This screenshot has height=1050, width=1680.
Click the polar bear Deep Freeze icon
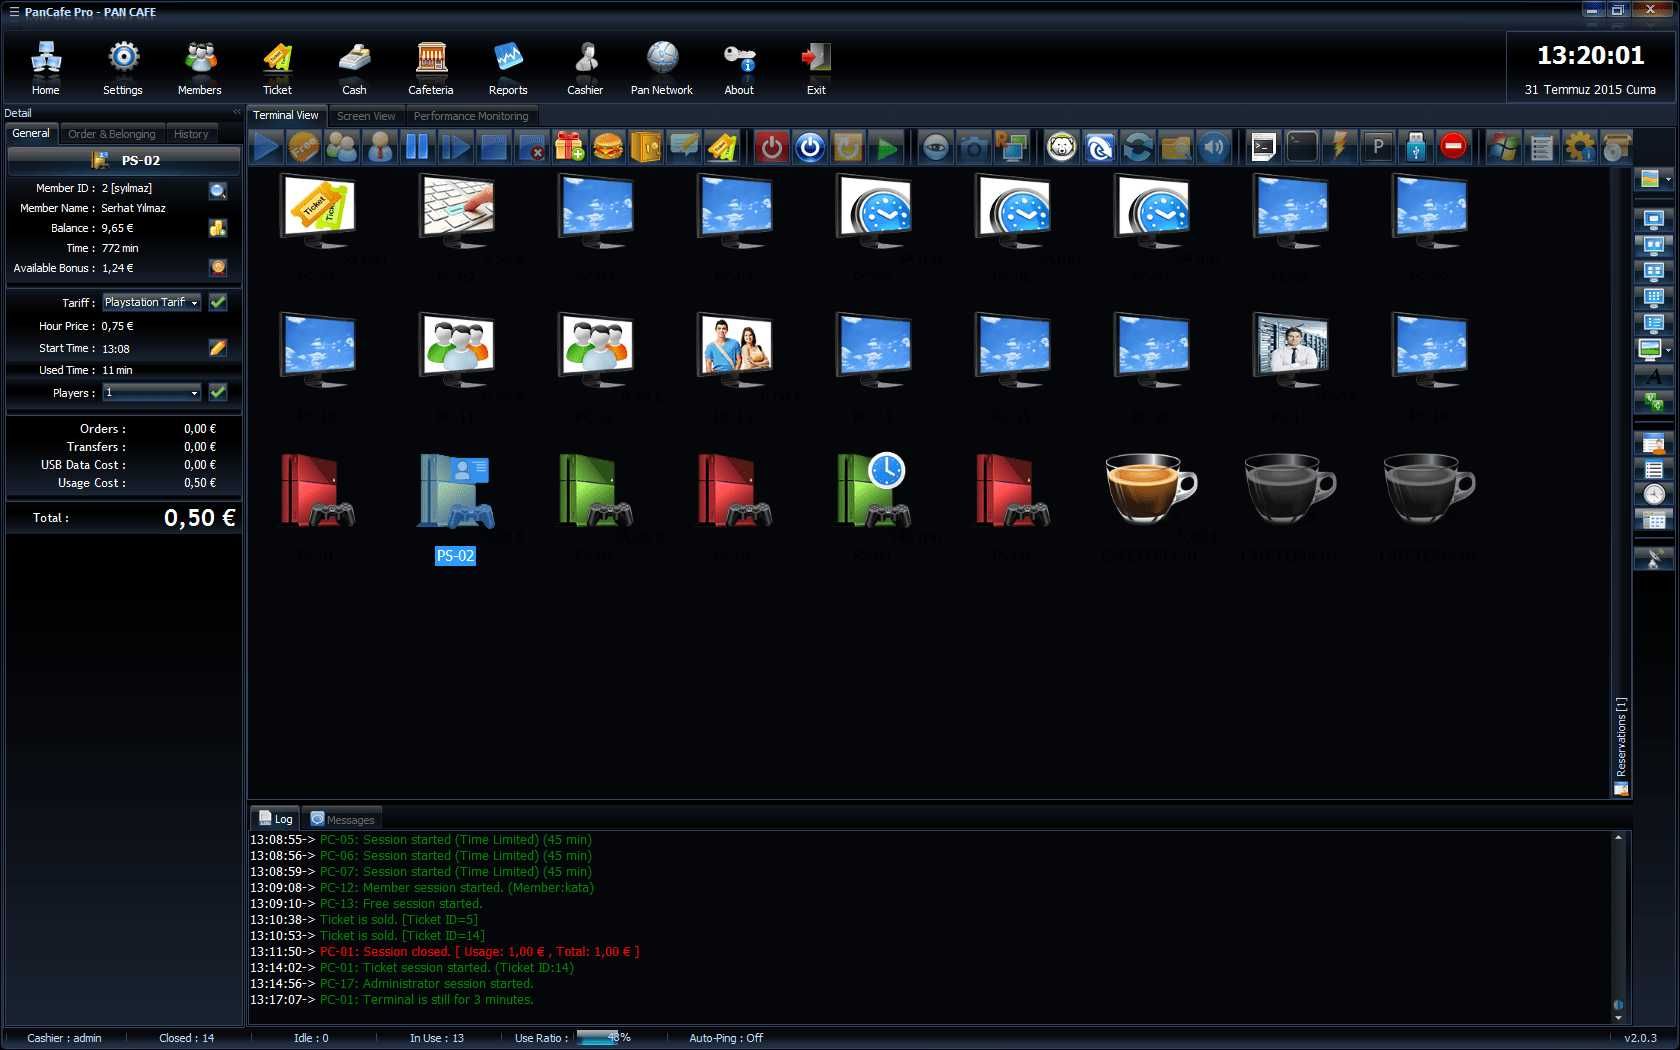(1061, 148)
